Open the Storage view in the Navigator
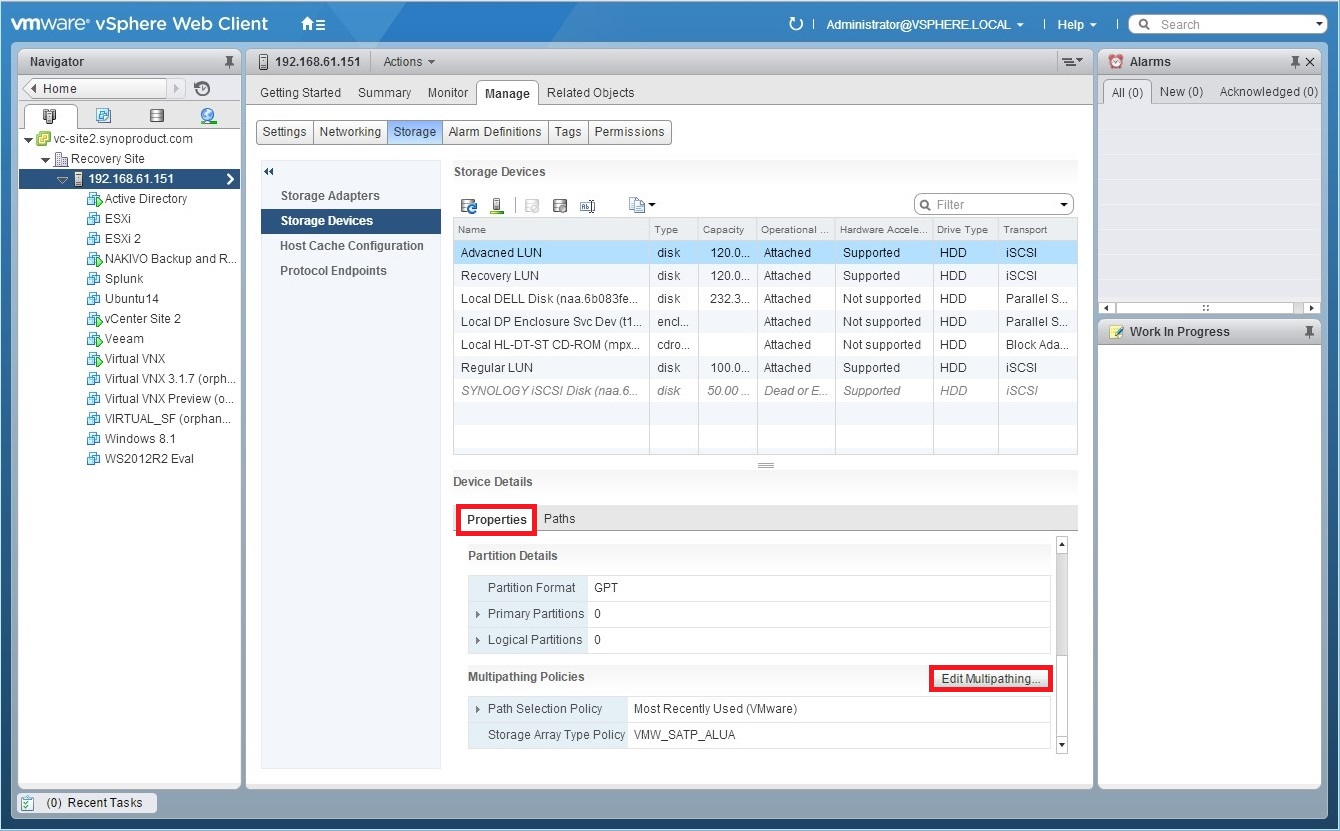 156,116
